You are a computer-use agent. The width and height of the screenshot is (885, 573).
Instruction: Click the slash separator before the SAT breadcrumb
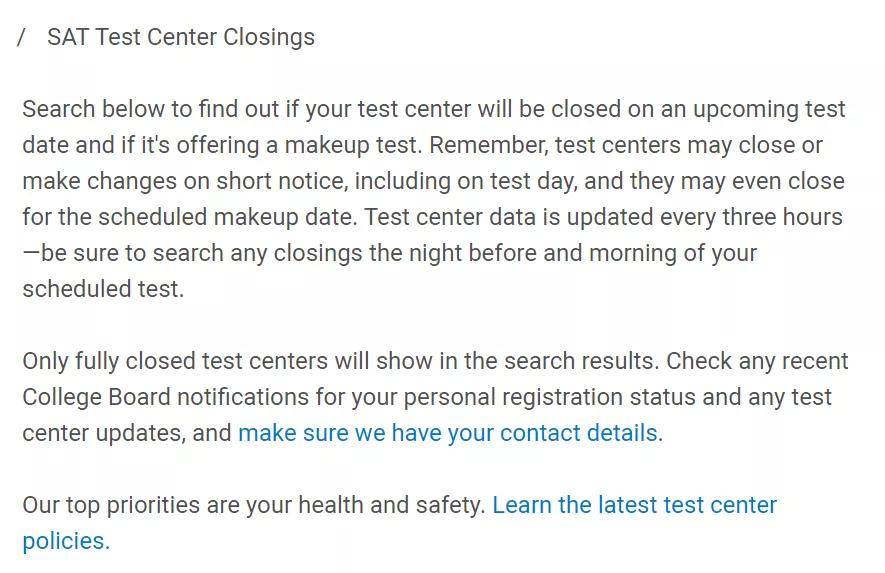click(21, 37)
